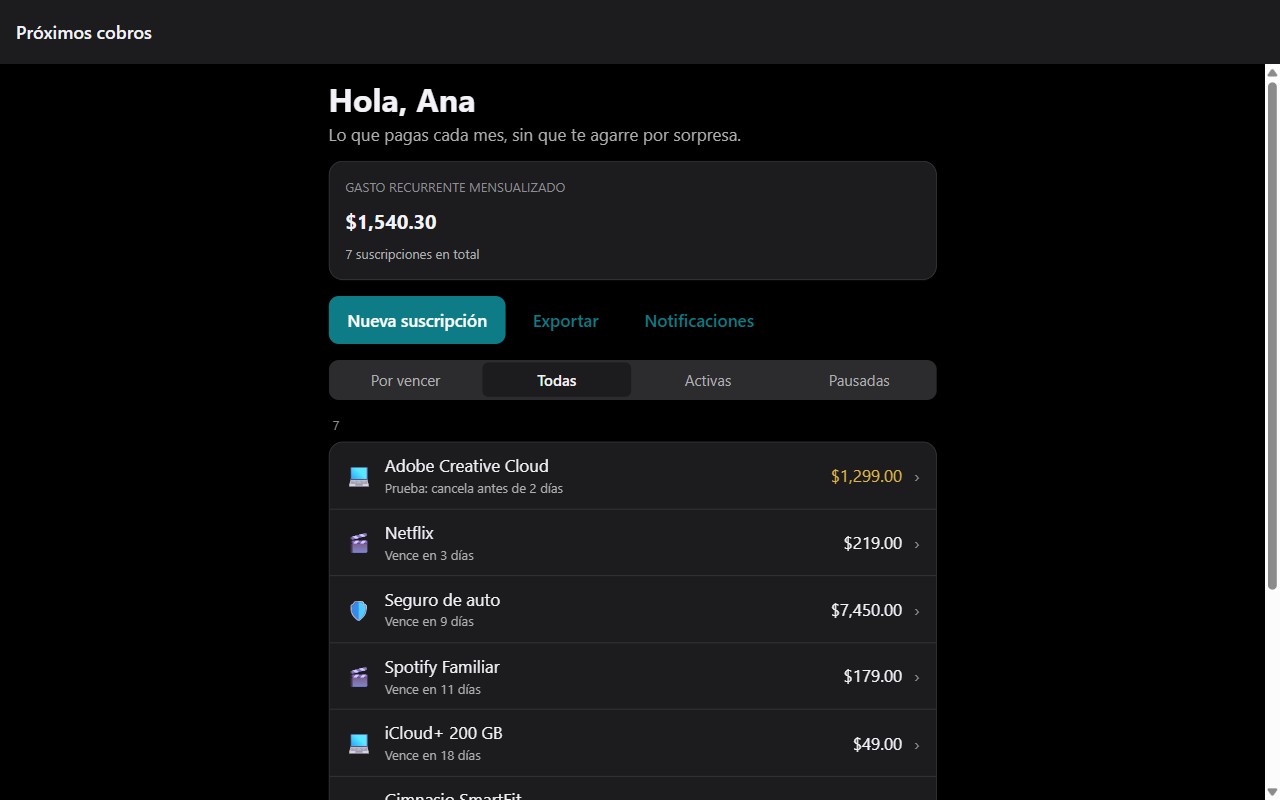1280x800 pixels.
Task: Click Prueba: cancela antes de 2 días
Action: (474, 489)
